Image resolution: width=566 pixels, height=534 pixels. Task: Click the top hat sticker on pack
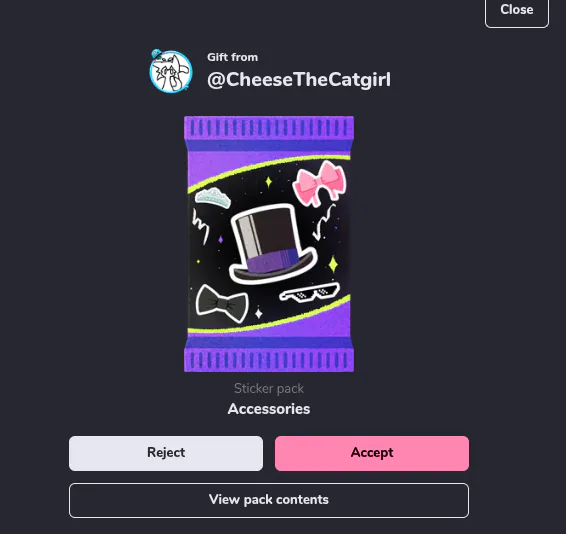[273, 244]
